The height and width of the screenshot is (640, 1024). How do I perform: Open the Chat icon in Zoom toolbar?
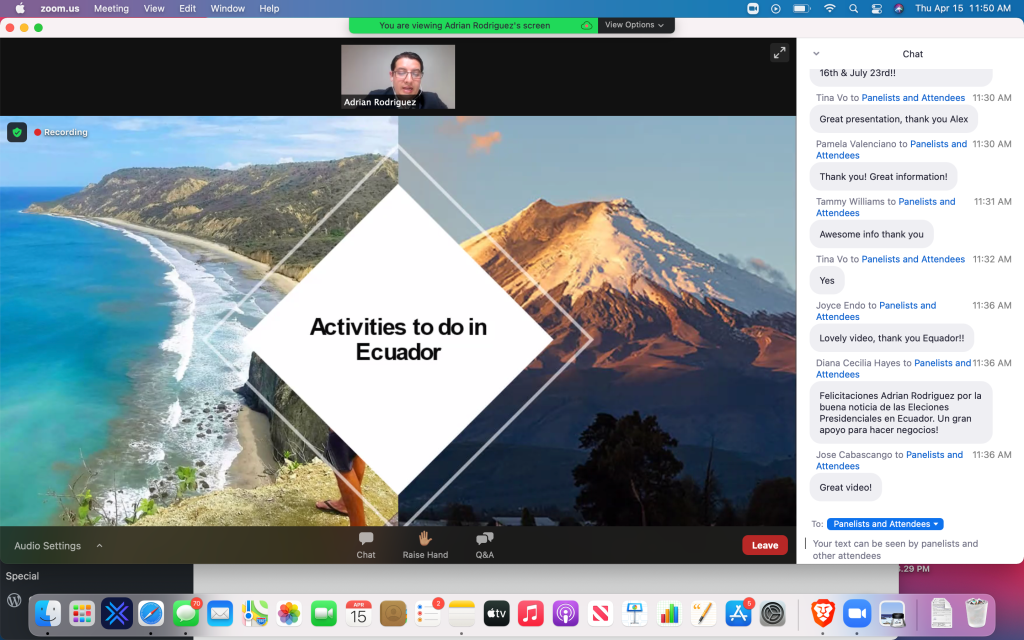[x=366, y=539]
